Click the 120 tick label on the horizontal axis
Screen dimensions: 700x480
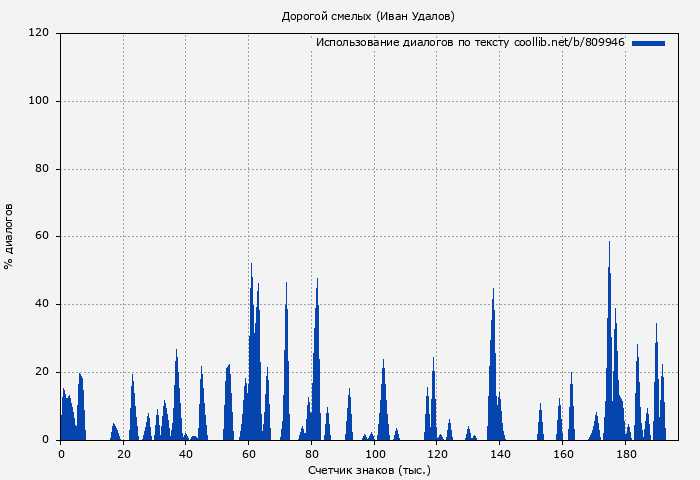(x=438, y=453)
